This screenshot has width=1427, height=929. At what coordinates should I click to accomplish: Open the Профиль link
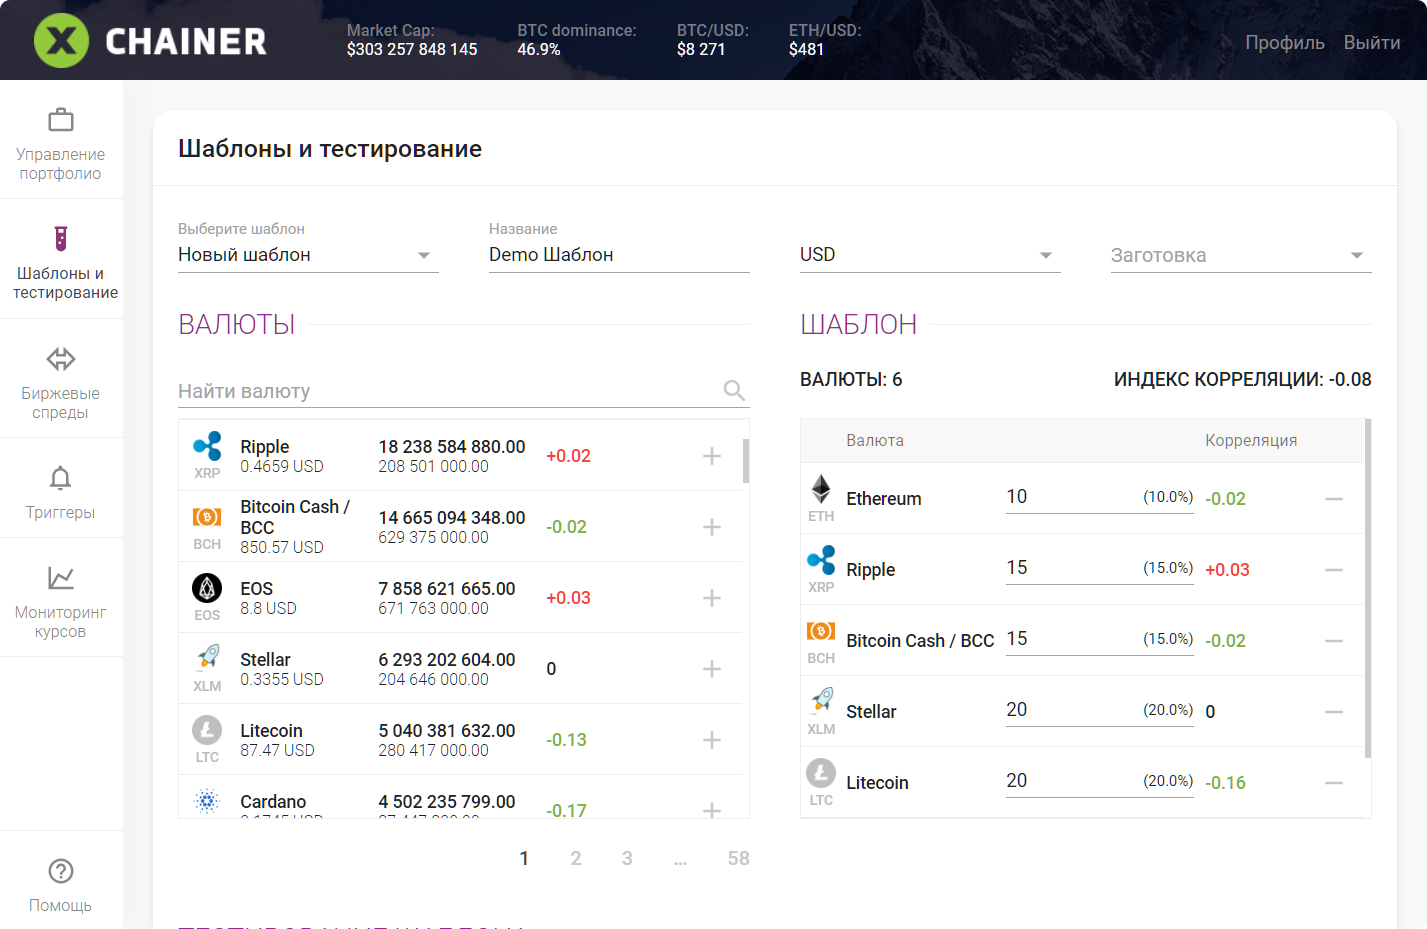tap(1285, 42)
